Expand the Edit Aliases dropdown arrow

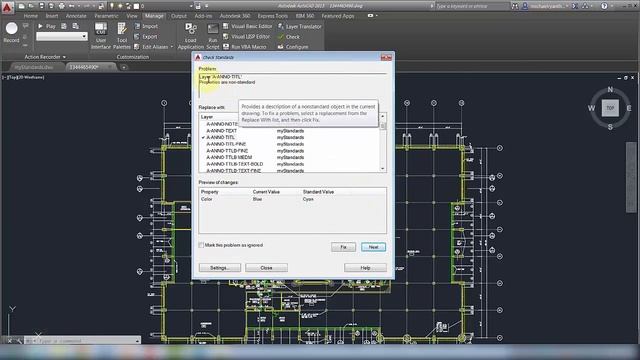click(x=172, y=47)
